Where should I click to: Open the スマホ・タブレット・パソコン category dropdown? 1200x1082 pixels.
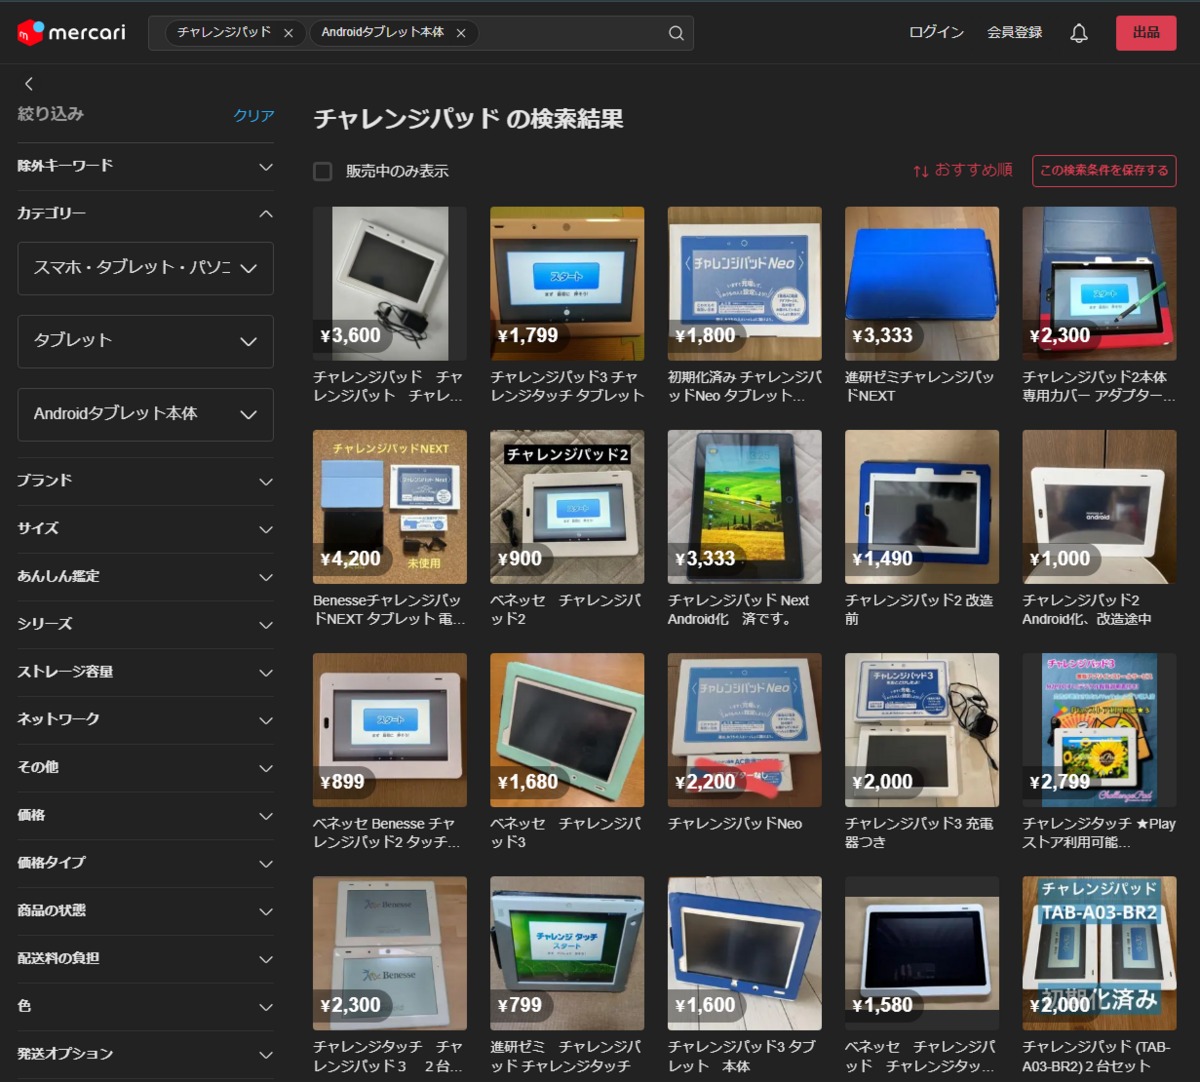click(x=145, y=268)
